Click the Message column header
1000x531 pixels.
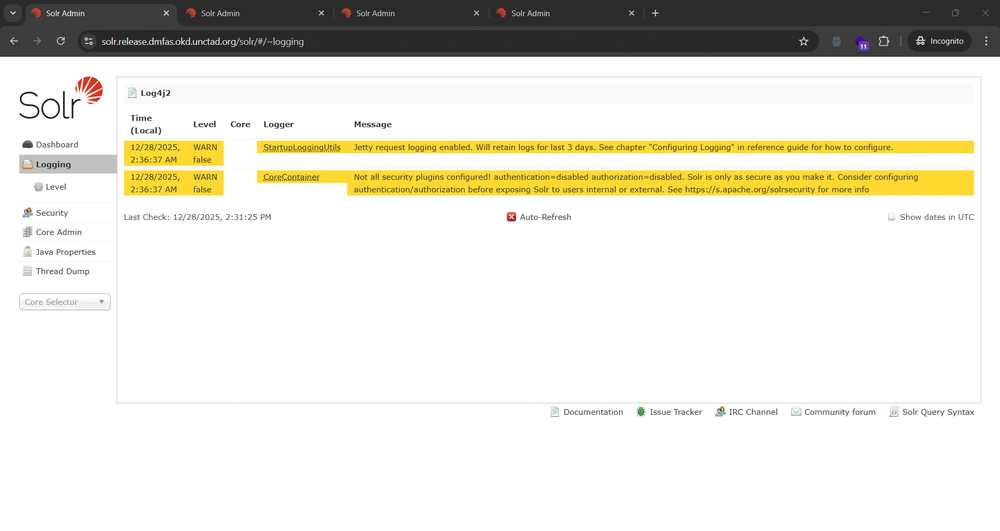click(x=372, y=124)
